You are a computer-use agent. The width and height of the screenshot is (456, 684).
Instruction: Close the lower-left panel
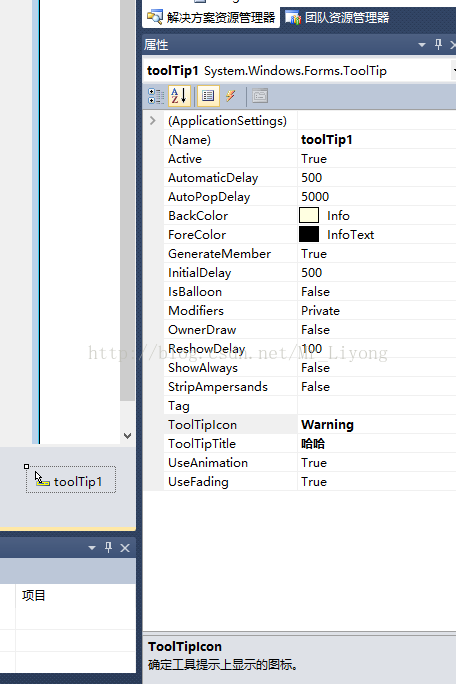[x=125, y=548]
